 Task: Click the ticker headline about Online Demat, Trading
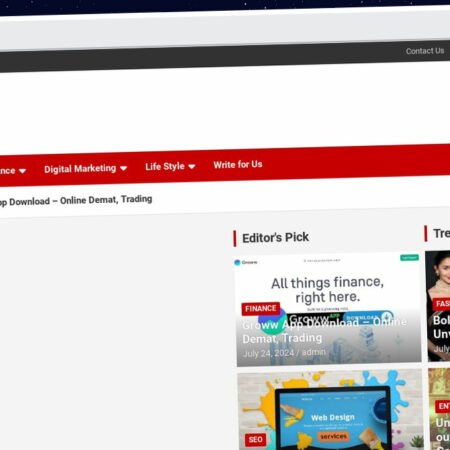75,201
